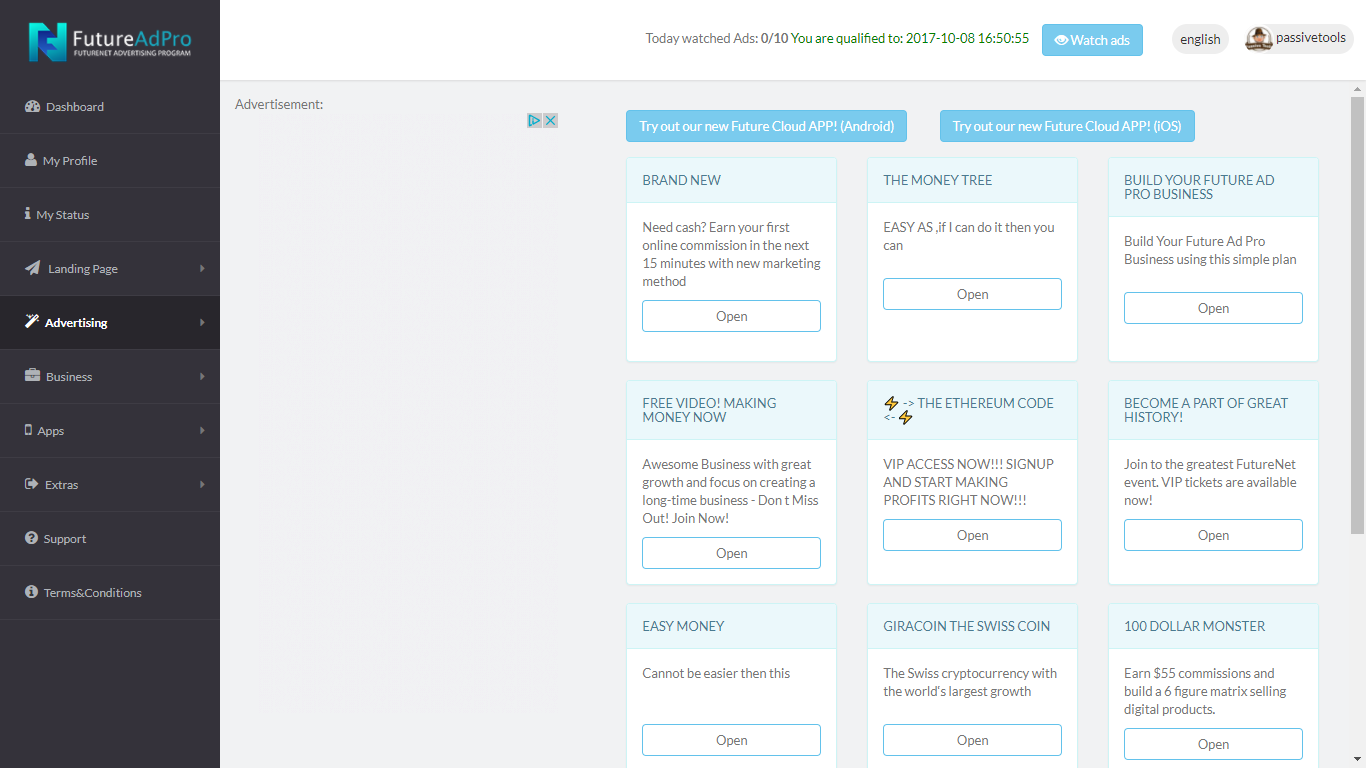
Task: Open the 100 DOLLAR MONSTER ad
Action: (1213, 744)
